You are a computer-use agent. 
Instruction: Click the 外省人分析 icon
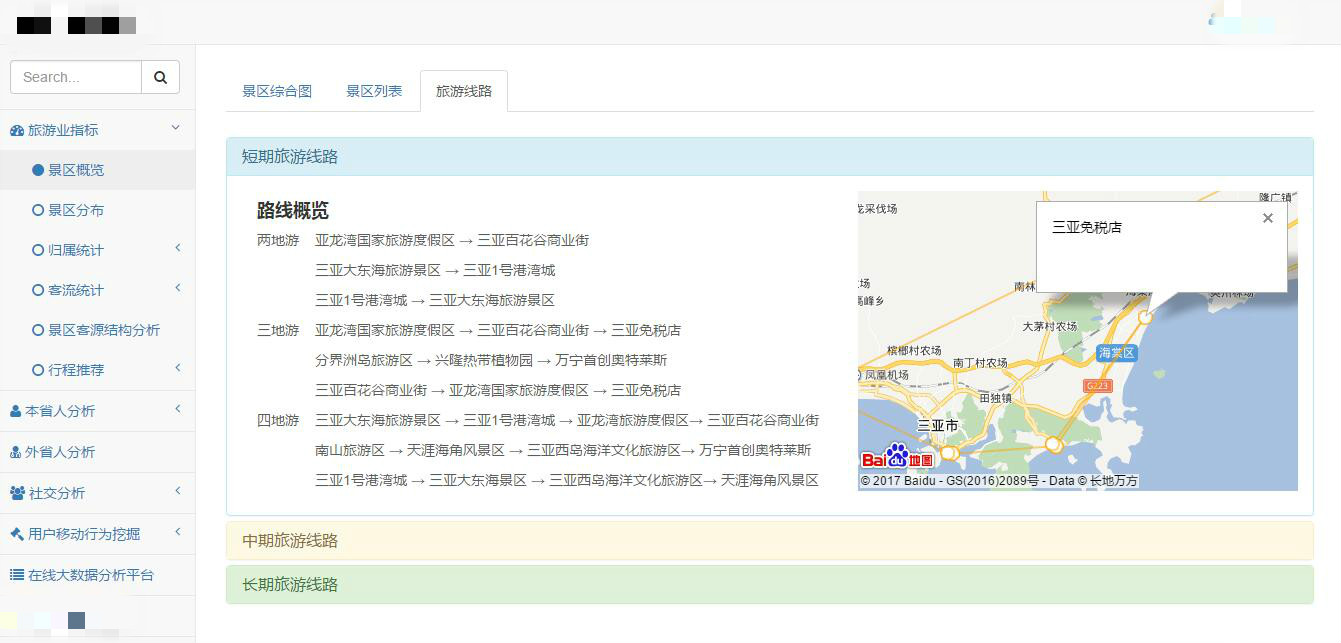click(x=16, y=452)
